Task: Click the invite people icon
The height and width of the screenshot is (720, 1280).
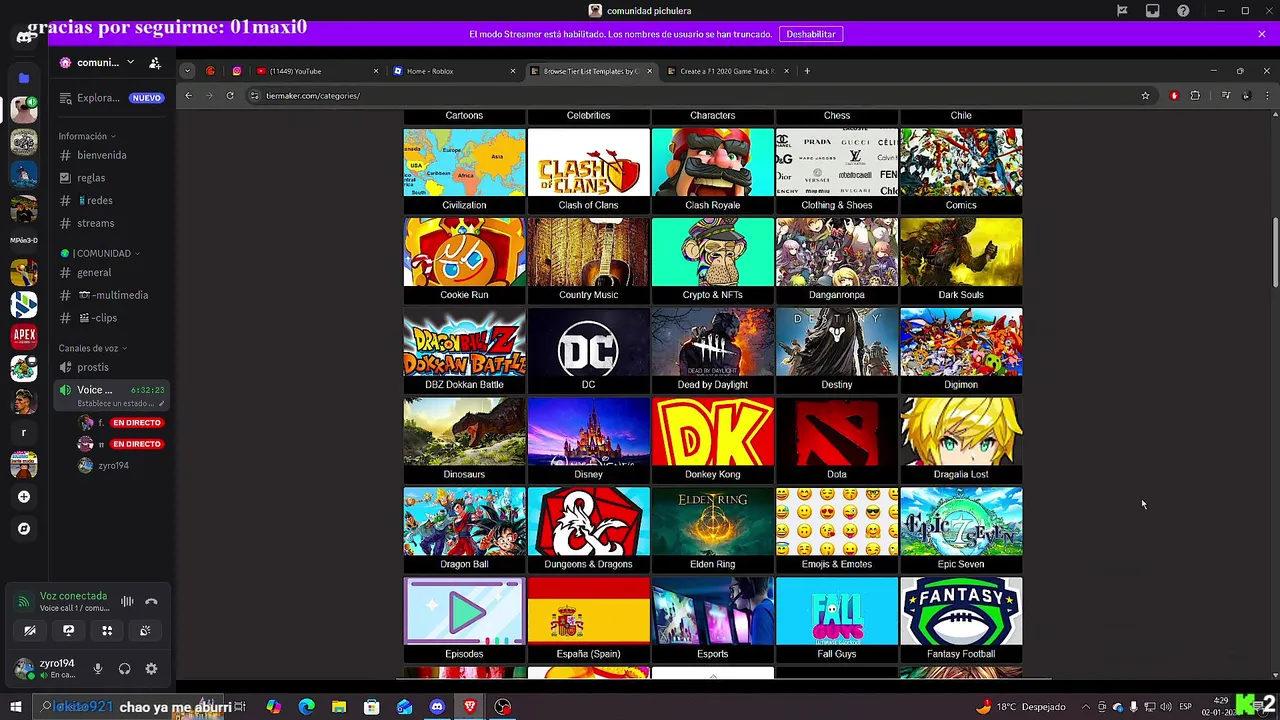Action: tap(155, 63)
